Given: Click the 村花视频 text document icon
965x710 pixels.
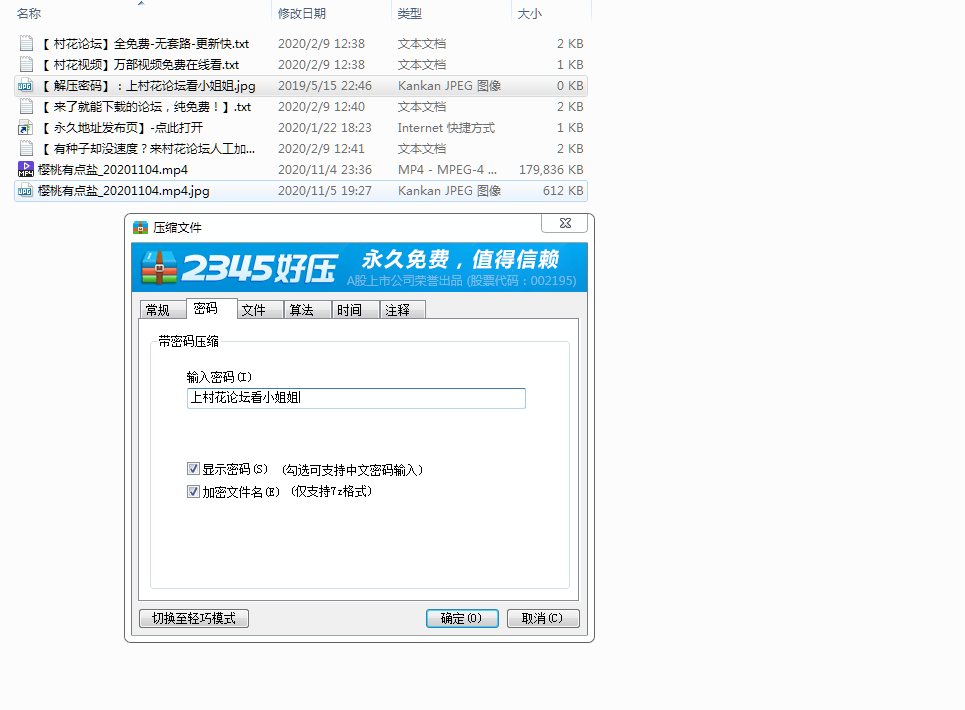Looking at the screenshot, I should point(26,65).
